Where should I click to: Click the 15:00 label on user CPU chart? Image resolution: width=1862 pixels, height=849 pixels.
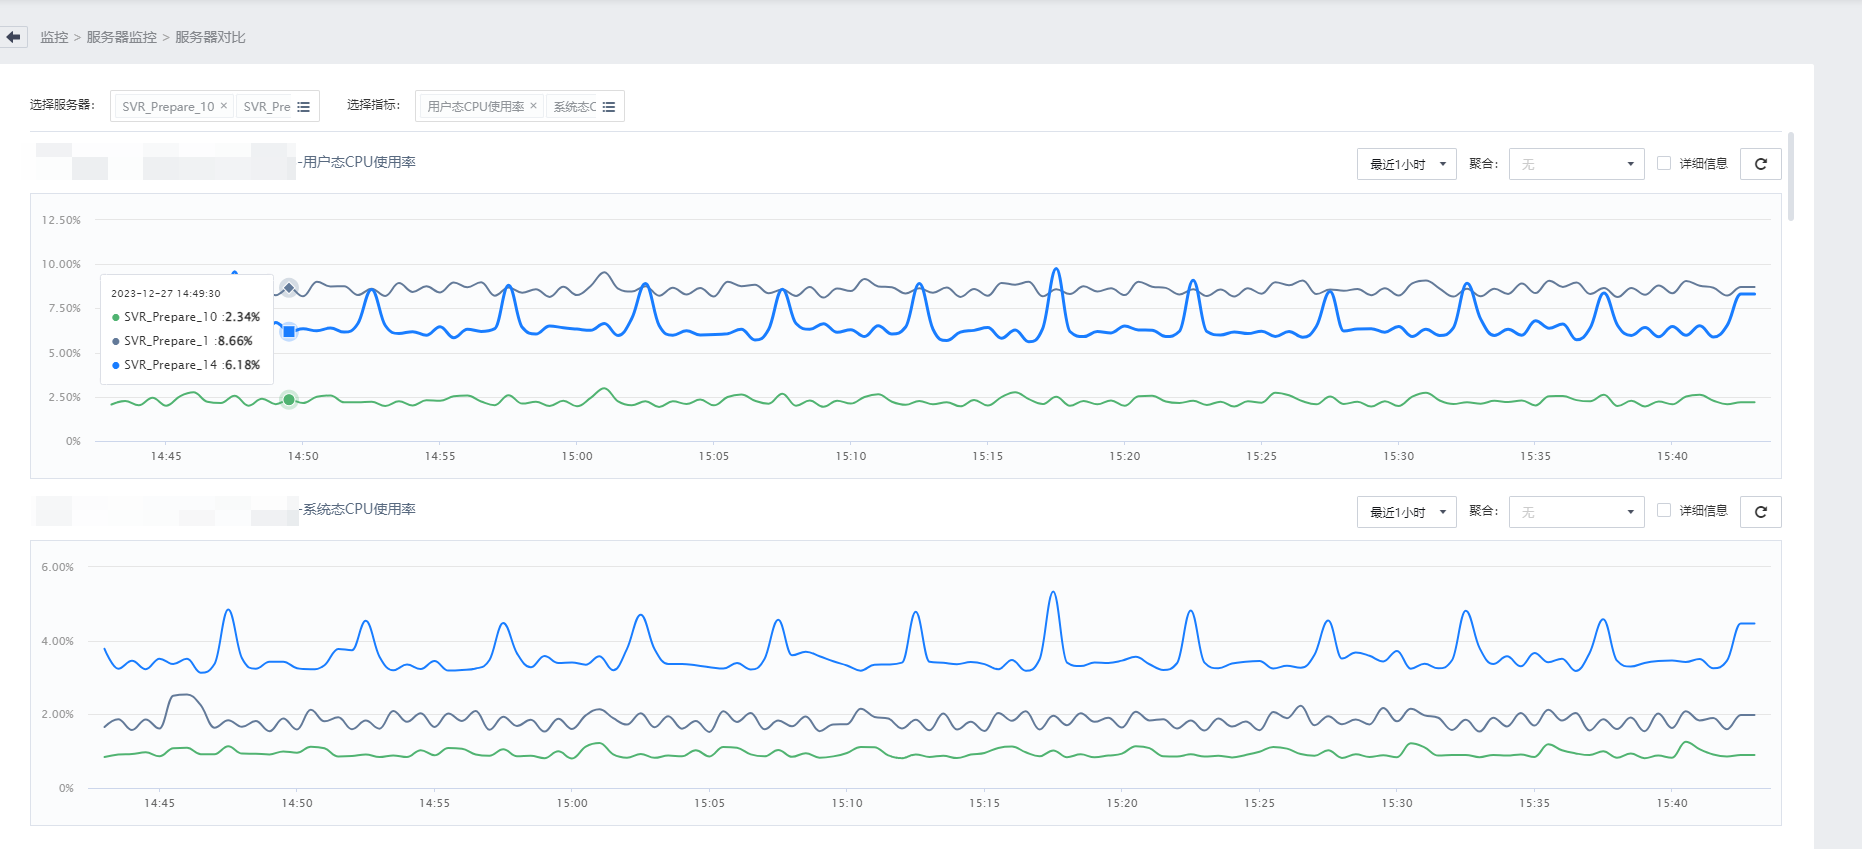click(x=577, y=456)
